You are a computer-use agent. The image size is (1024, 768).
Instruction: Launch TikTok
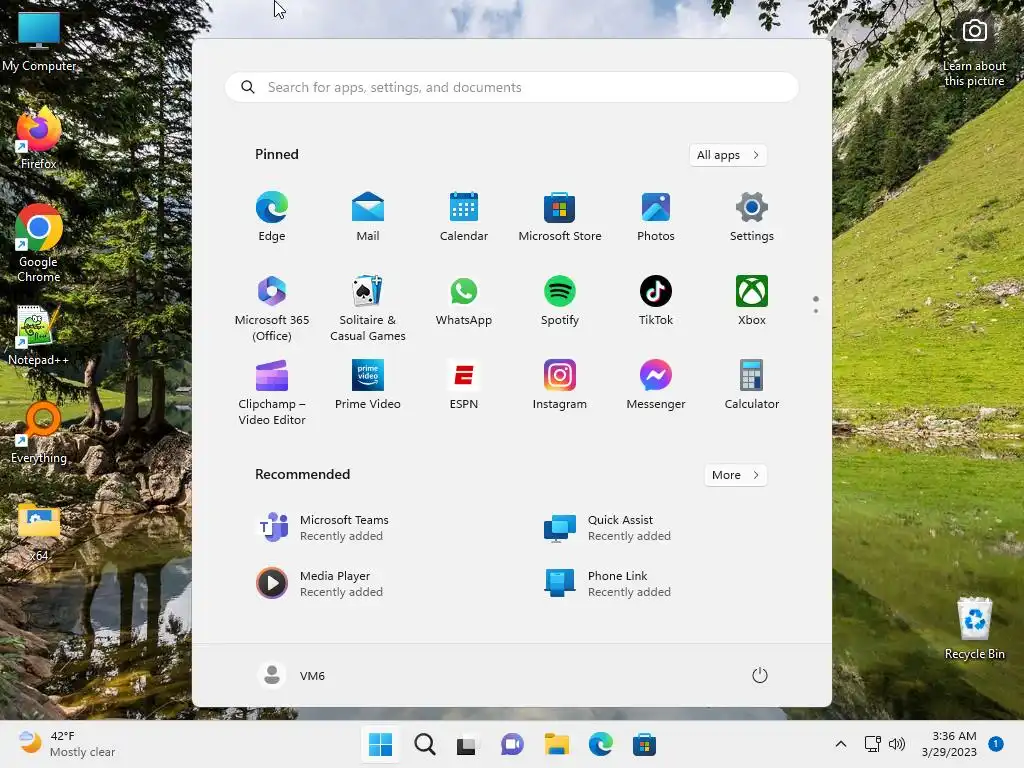(x=656, y=300)
